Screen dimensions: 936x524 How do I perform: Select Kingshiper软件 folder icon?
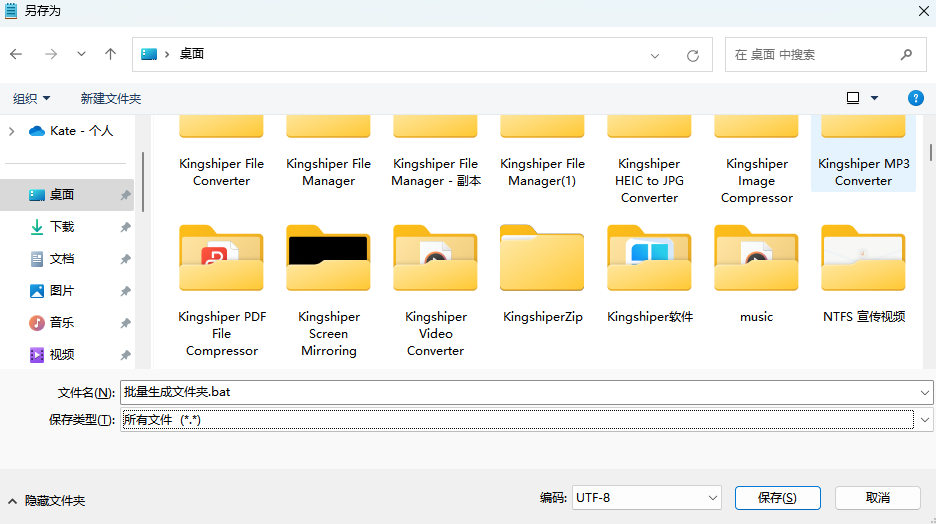649,258
